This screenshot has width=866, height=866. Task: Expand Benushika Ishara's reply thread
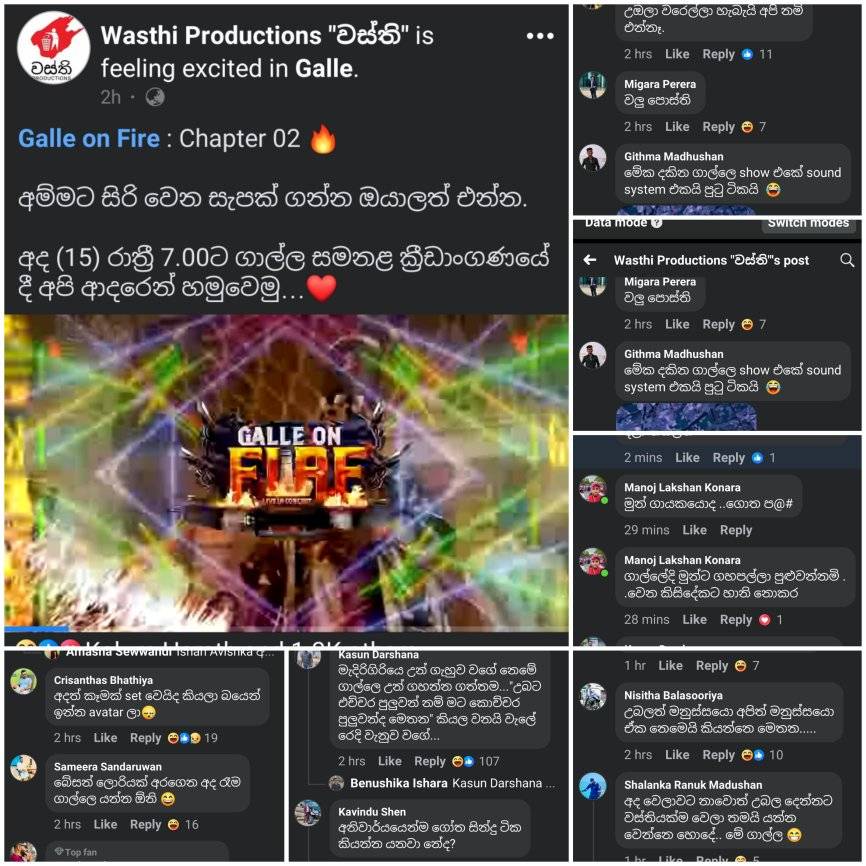pyautogui.click(x=446, y=783)
